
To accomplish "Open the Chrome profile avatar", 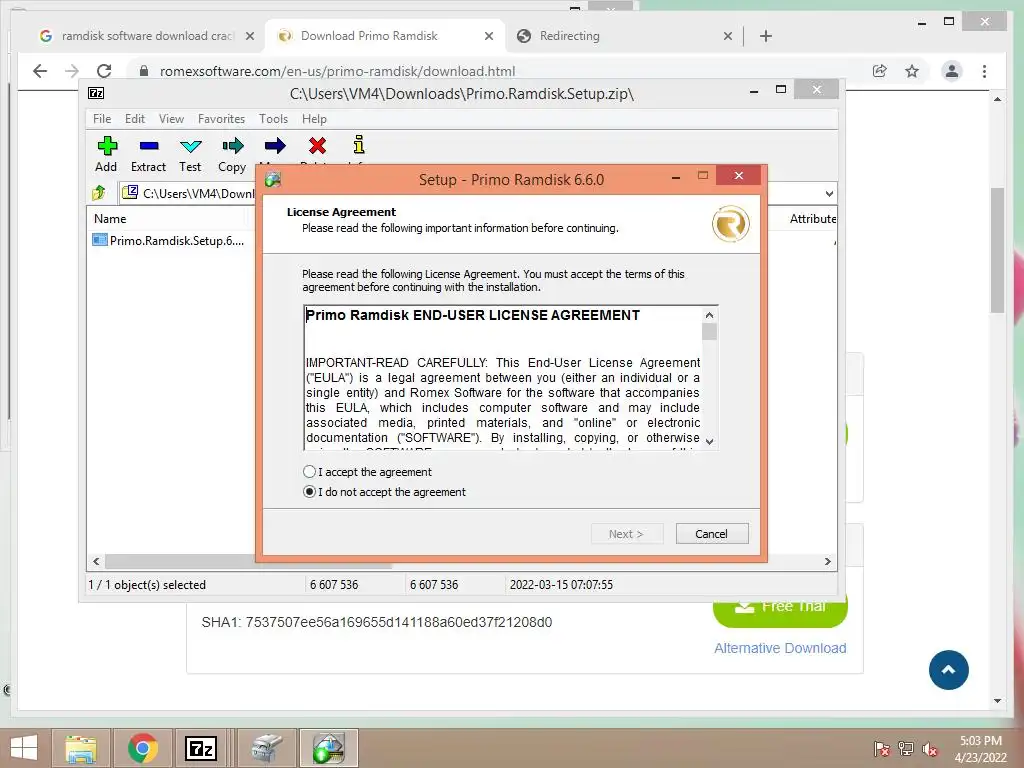I will pyautogui.click(x=952, y=71).
